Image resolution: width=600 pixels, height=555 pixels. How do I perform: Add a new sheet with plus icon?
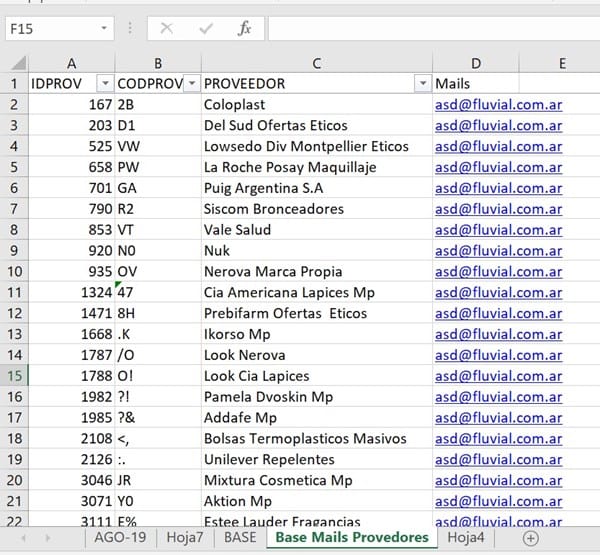click(530, 538)
